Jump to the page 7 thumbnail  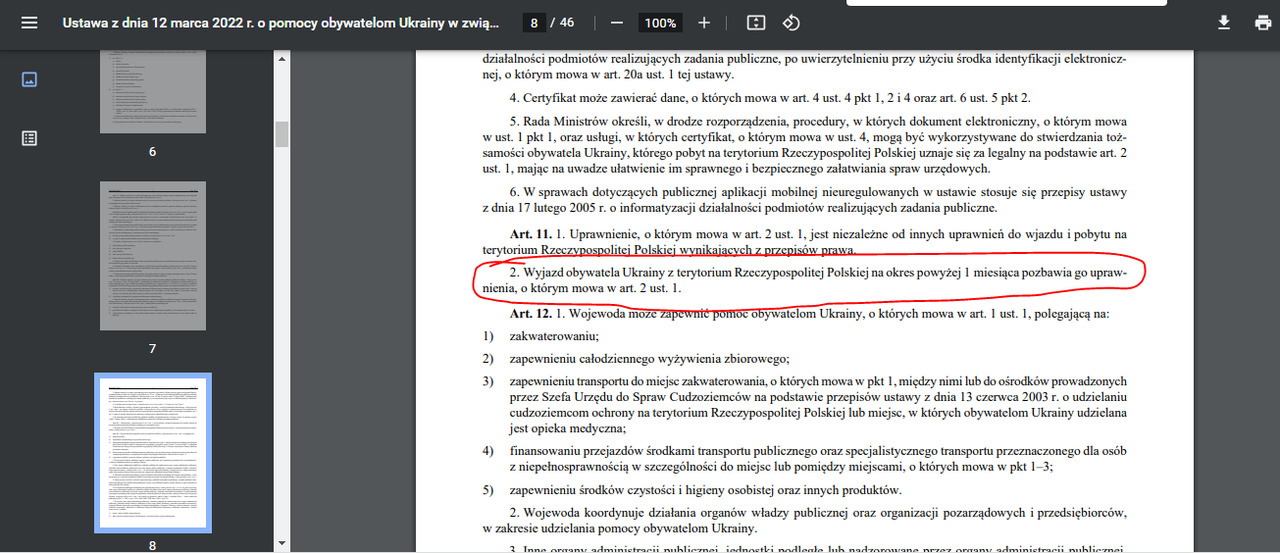click(x=152, y=256)
